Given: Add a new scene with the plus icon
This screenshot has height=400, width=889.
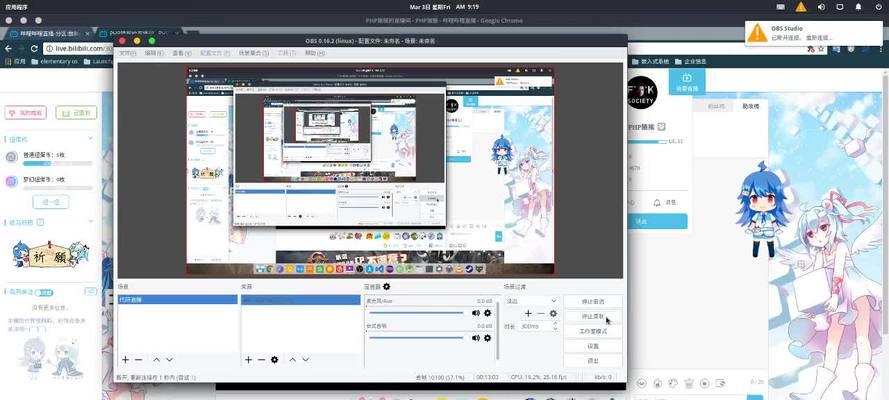Looking at the screenshot, I should click(x=125, y=360).
